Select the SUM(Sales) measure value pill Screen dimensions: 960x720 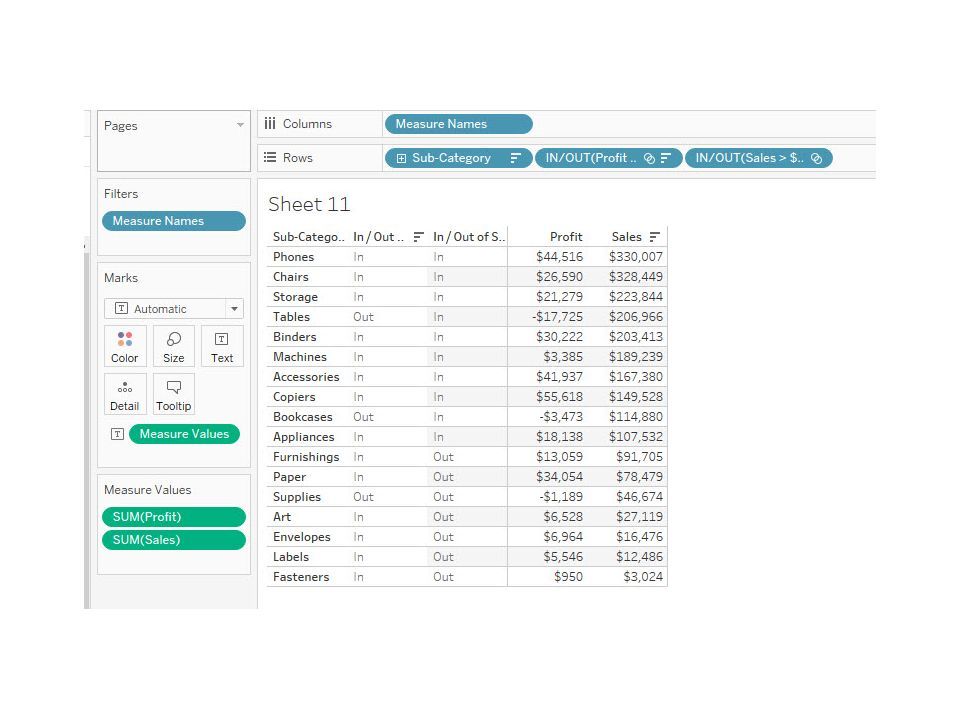pos(174,540)
